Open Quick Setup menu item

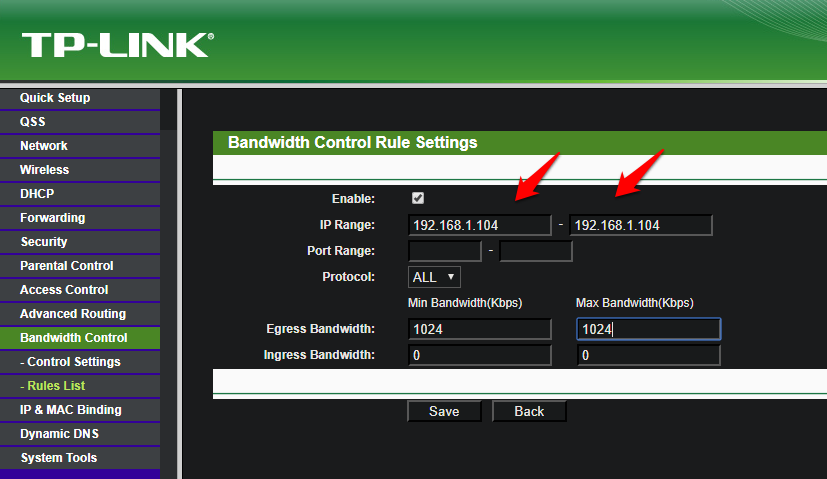80,98
